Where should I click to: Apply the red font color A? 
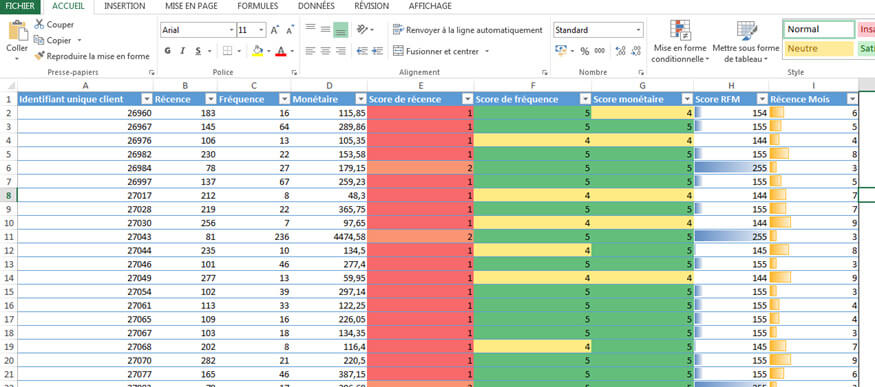pos(281,51)
